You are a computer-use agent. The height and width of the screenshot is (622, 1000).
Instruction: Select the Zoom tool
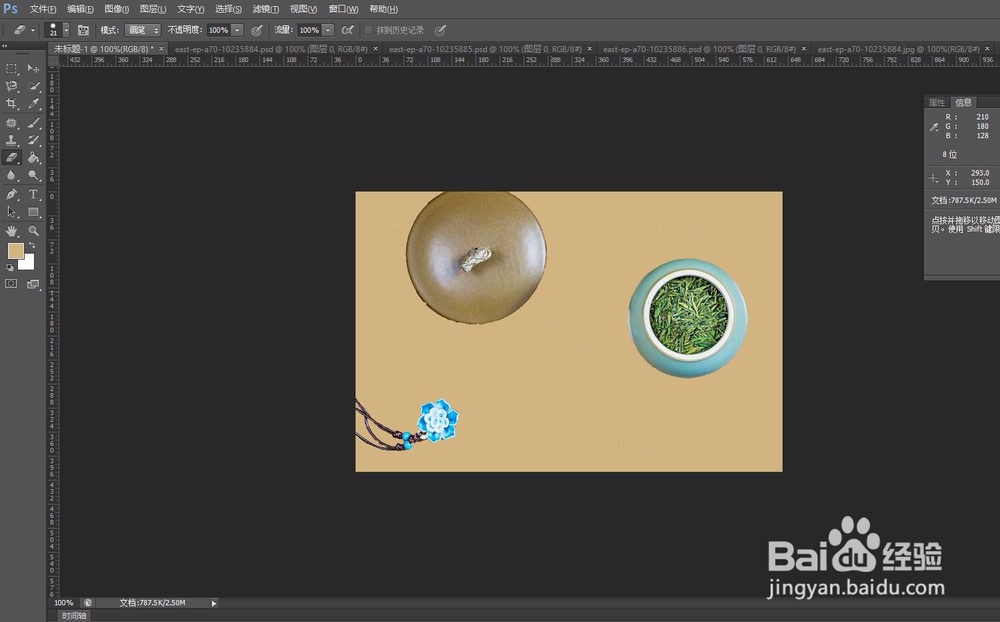pos(33,231)
